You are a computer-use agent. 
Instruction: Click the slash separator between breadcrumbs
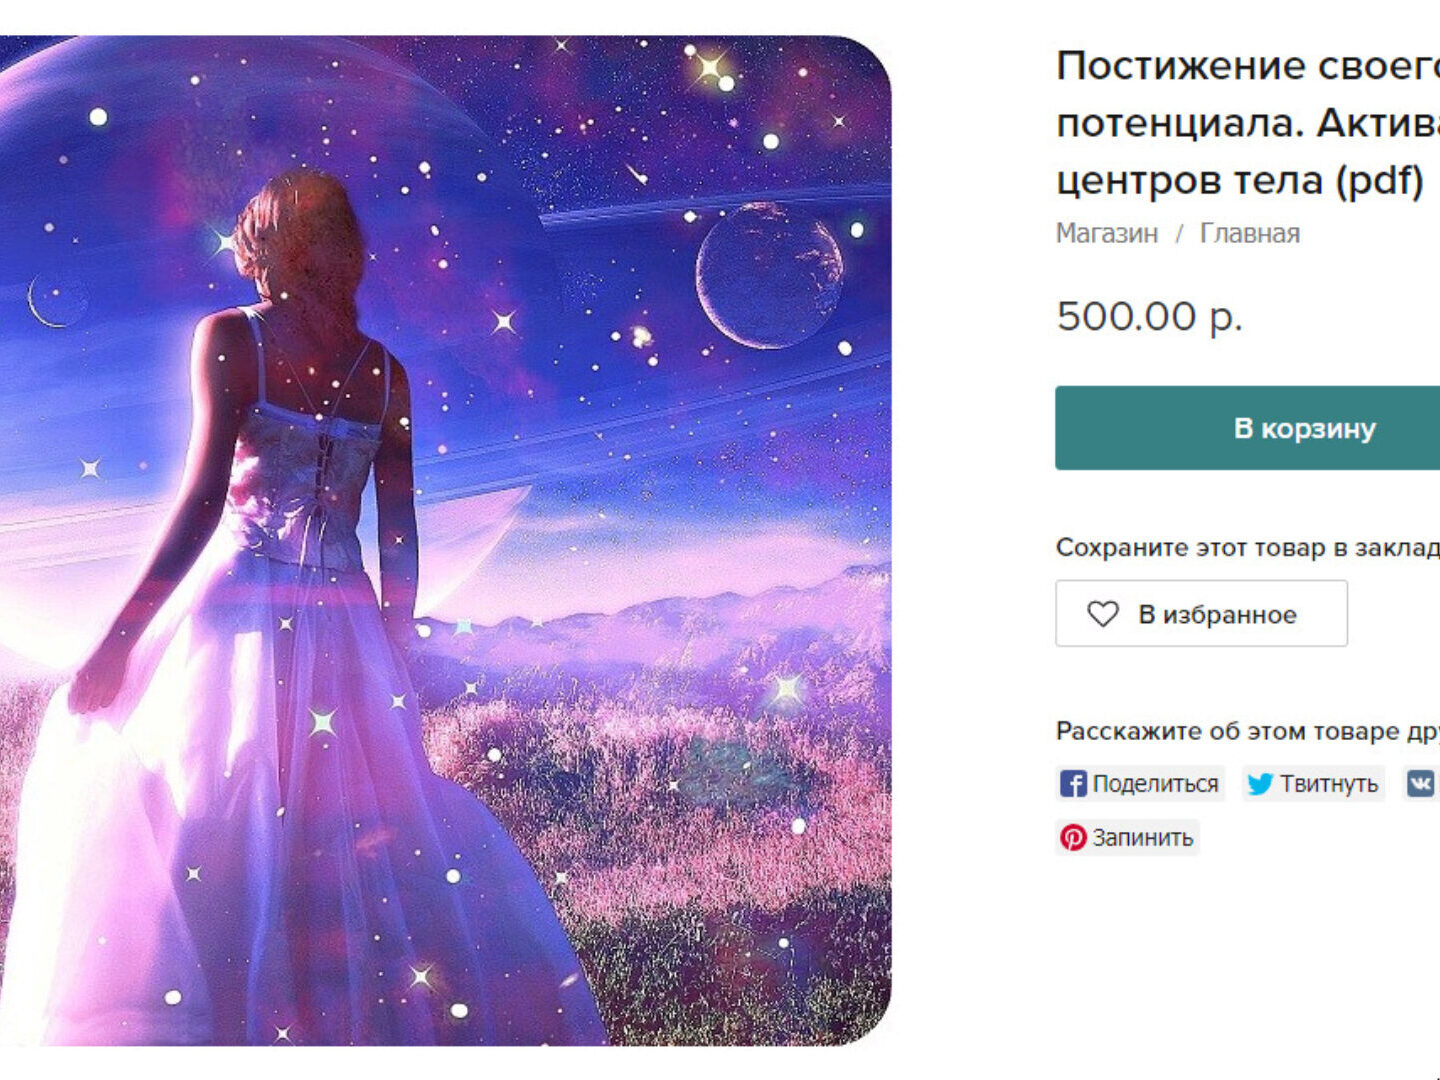1179,234
